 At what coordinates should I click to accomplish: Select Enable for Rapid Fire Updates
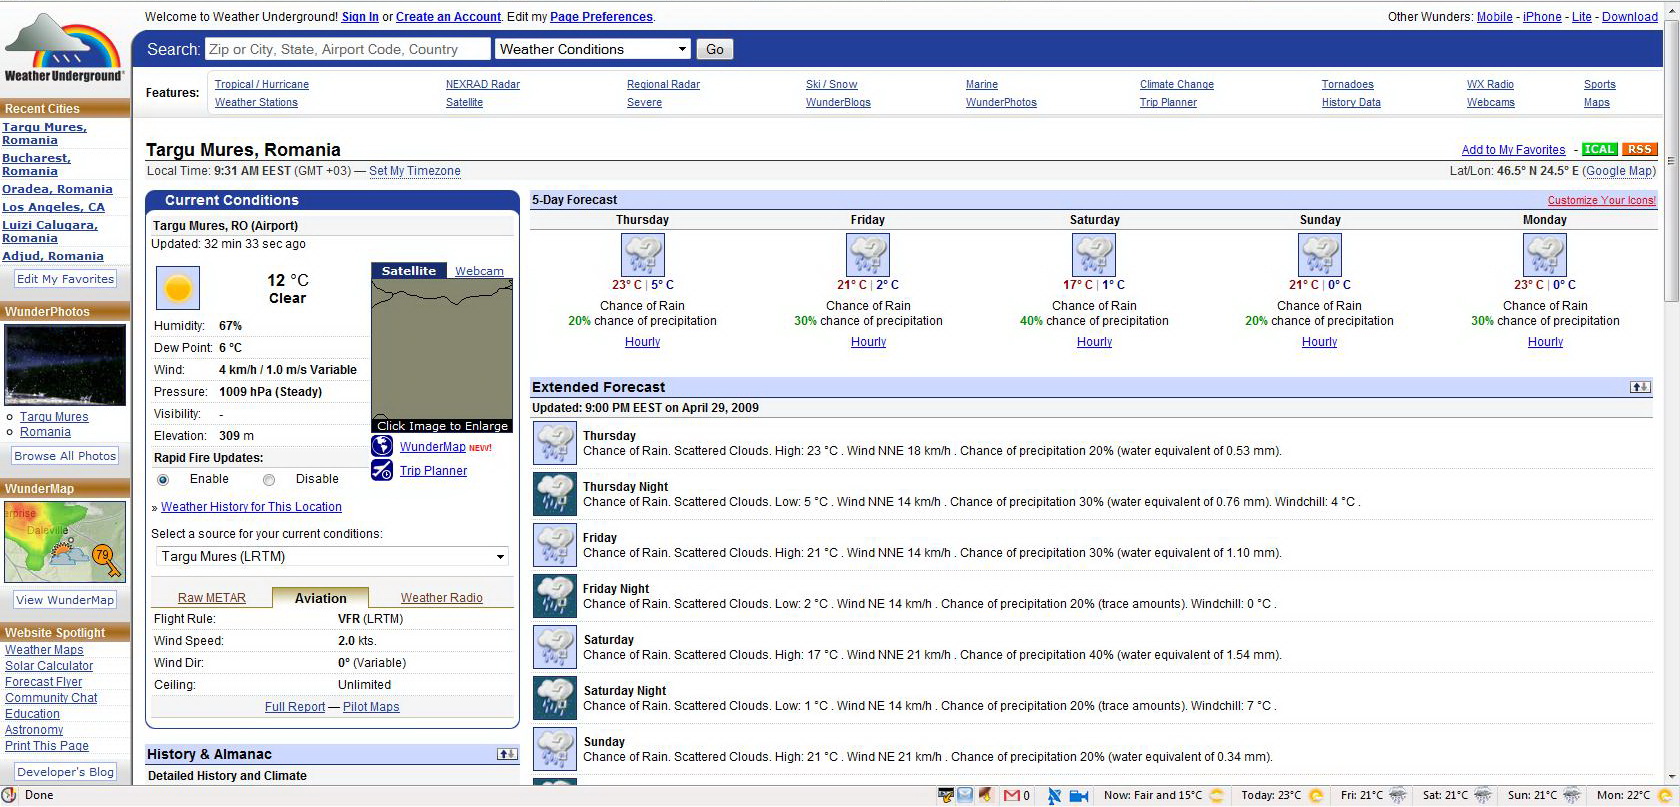click(163, 480)
